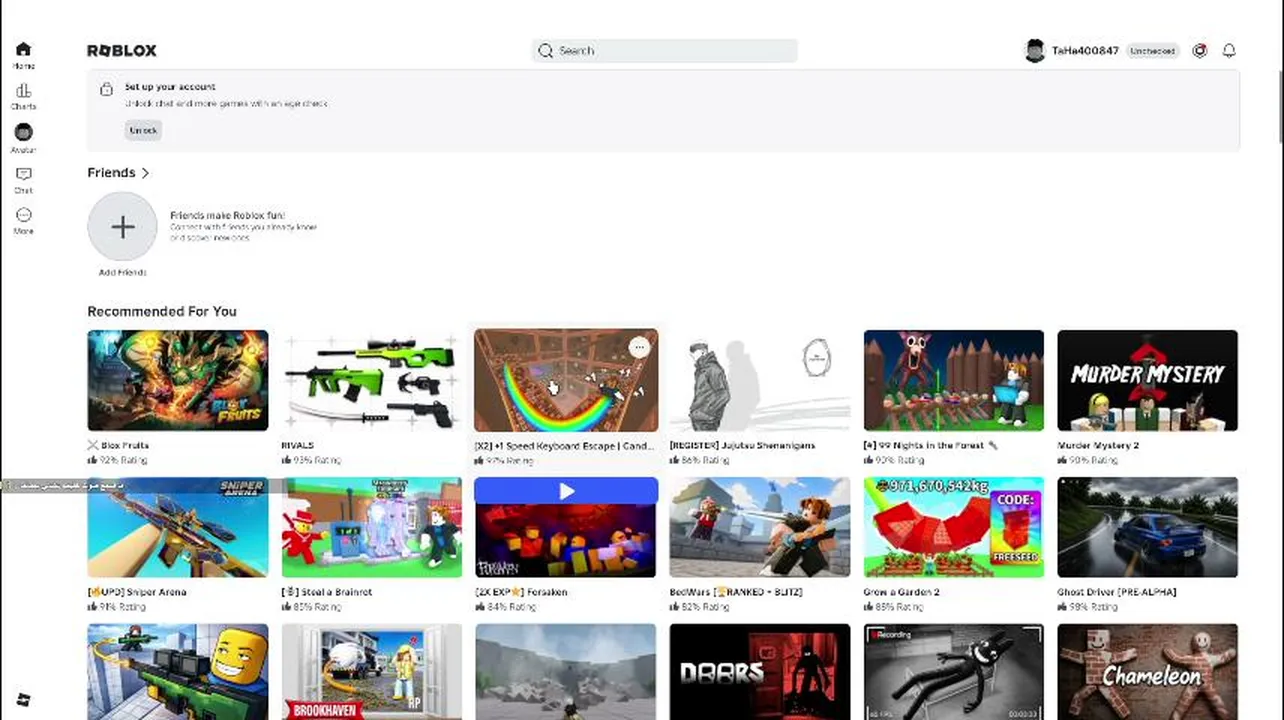Viewport: 1284px width, 720px height.
Task: Click the search magnifier icon
Action: click(545, 51)
